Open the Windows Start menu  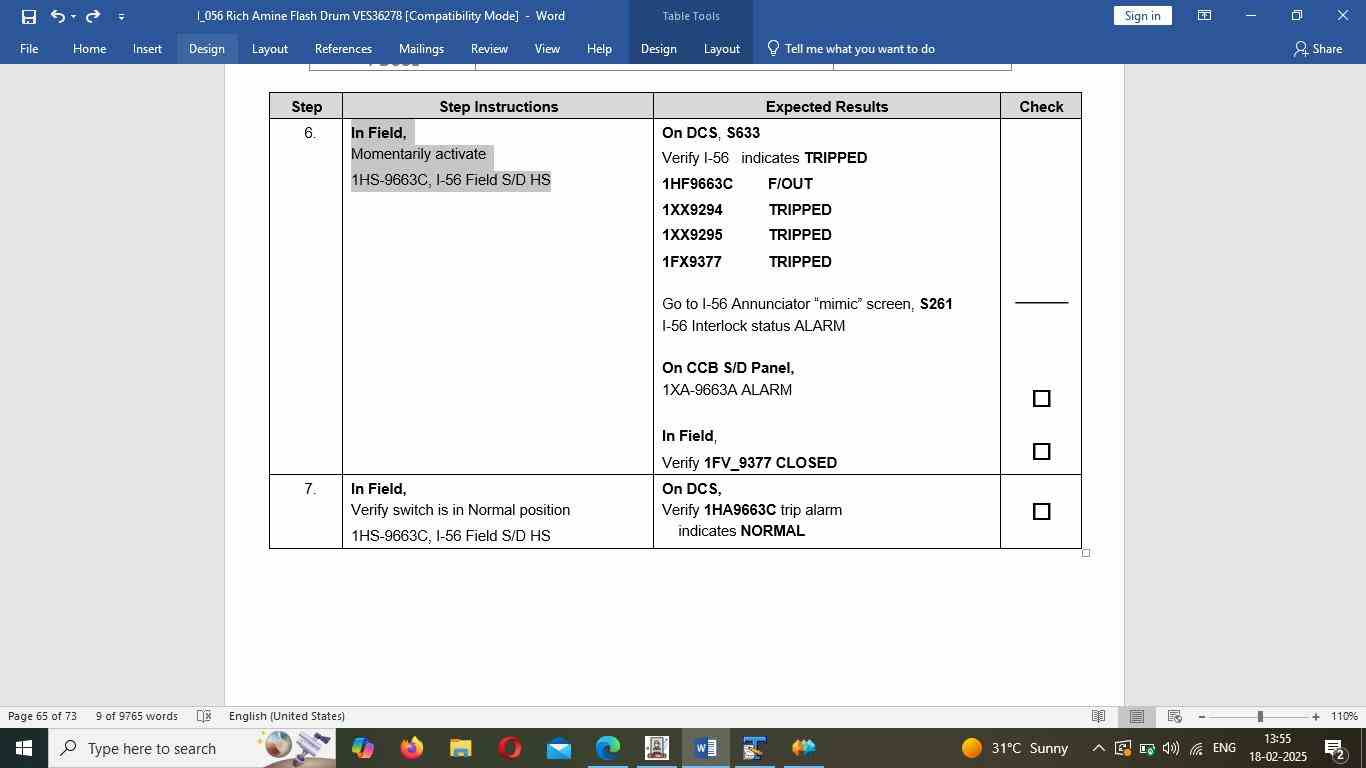coord(23,748)
